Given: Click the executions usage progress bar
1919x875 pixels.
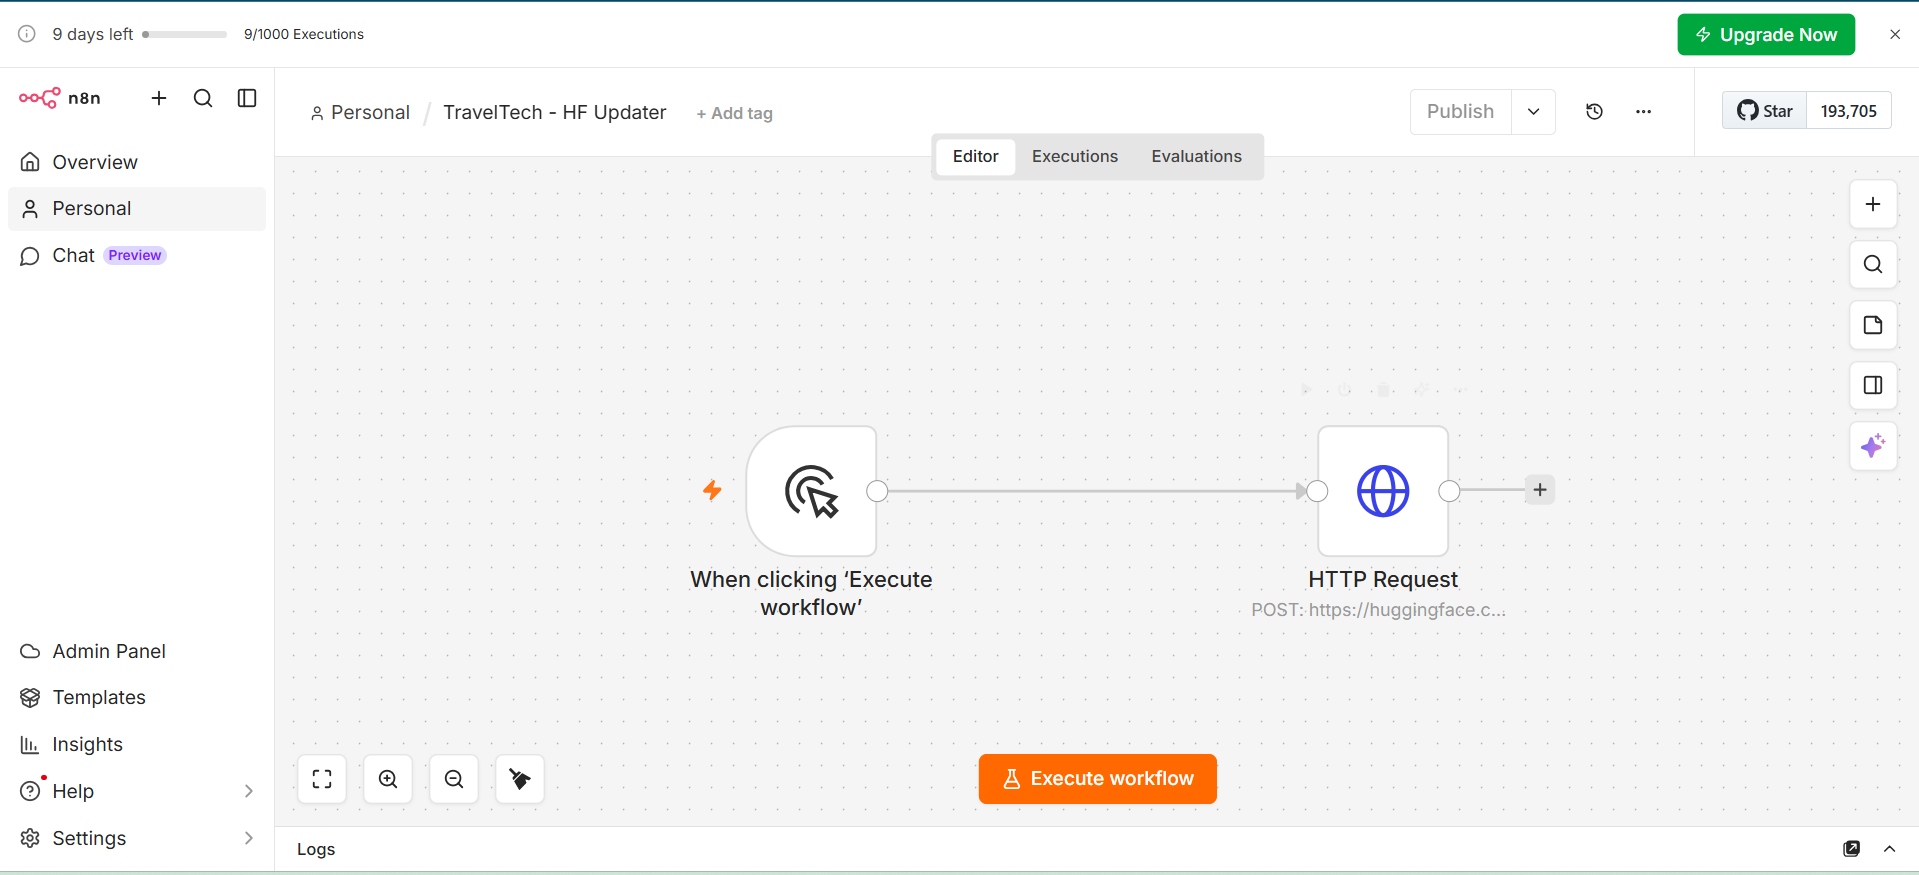Looking at the screenshot, I should click(x=185, y=34).
